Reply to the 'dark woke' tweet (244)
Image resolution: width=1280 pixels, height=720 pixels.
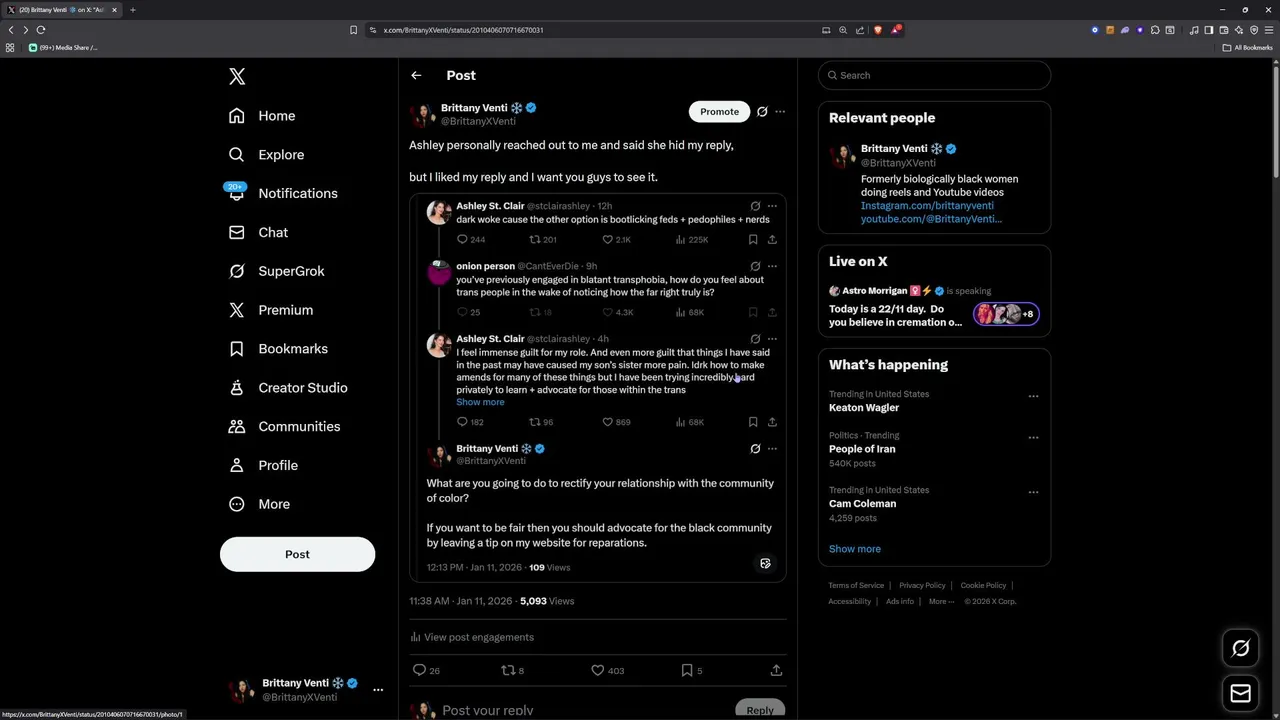[x=470, y=240]
